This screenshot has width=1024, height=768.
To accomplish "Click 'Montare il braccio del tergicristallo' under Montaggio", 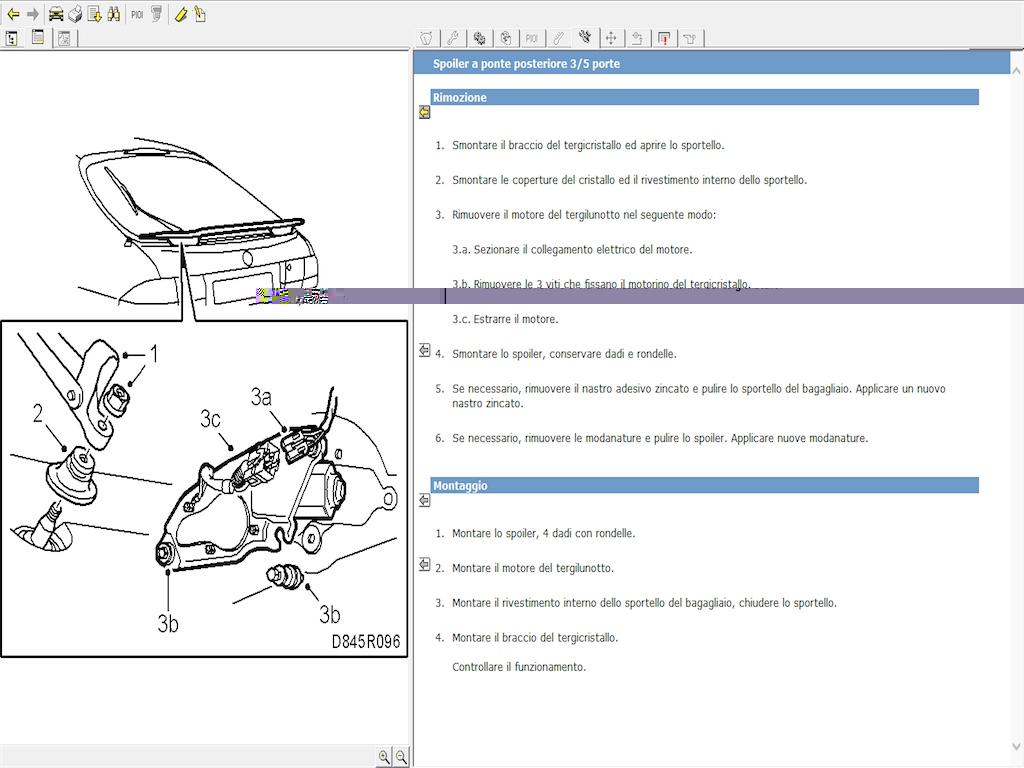I will pos(535,637).
